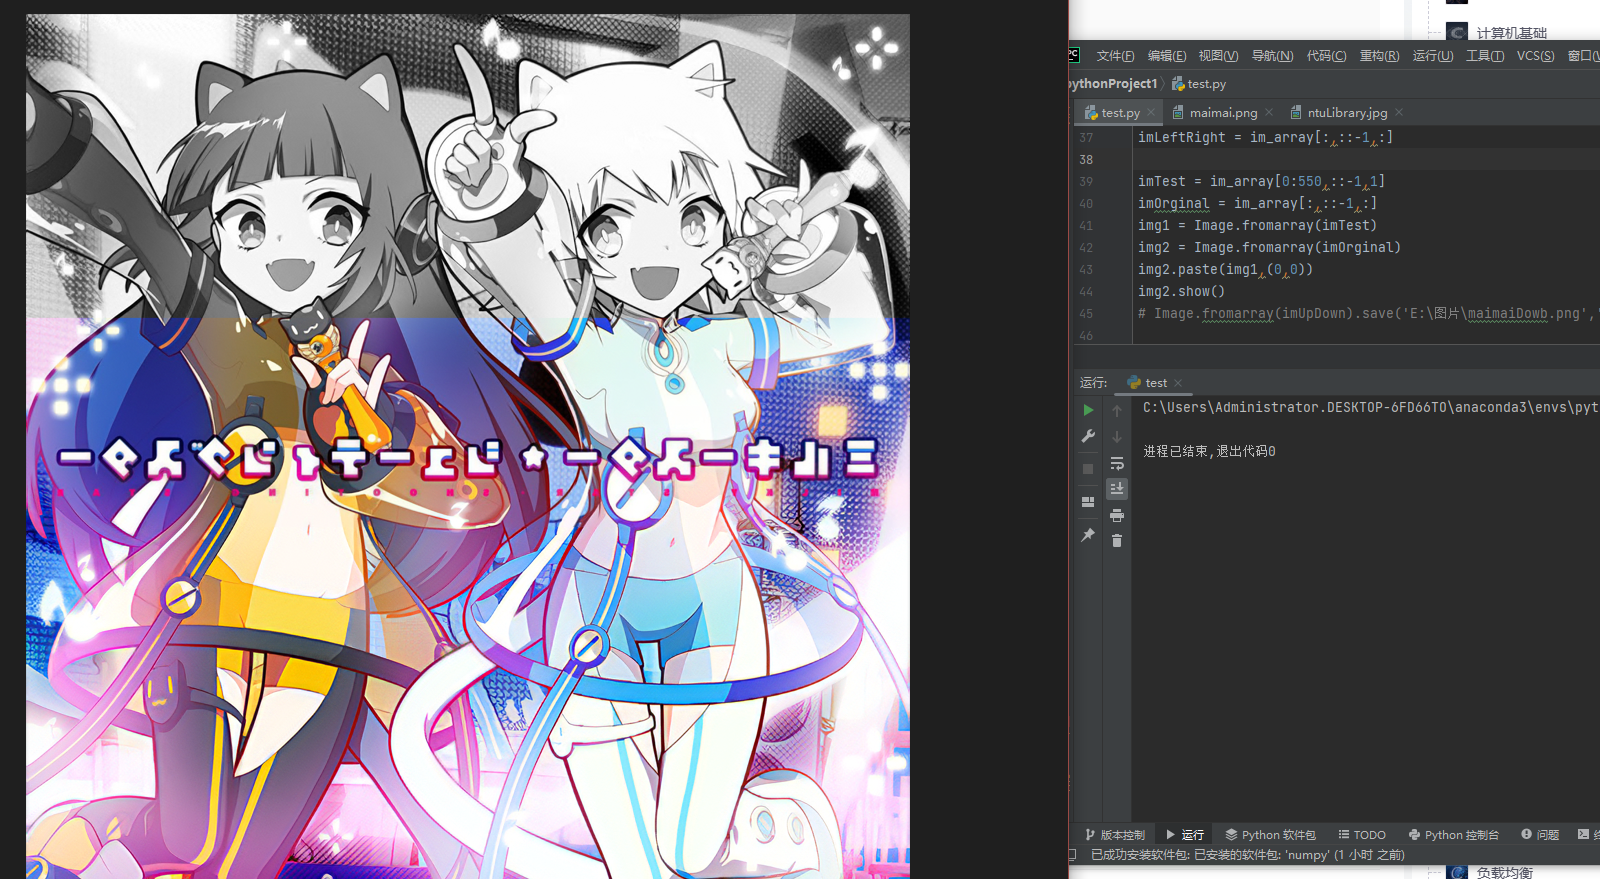The width and height of the screenshot is (1600, 879).
Task: Switch to the ntuLibrary.jpg tab
Action: (1347, 113)
